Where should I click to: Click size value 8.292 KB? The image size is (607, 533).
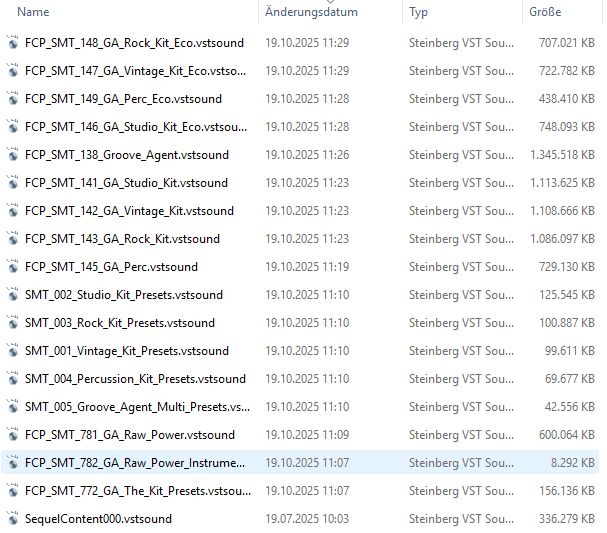573,463
